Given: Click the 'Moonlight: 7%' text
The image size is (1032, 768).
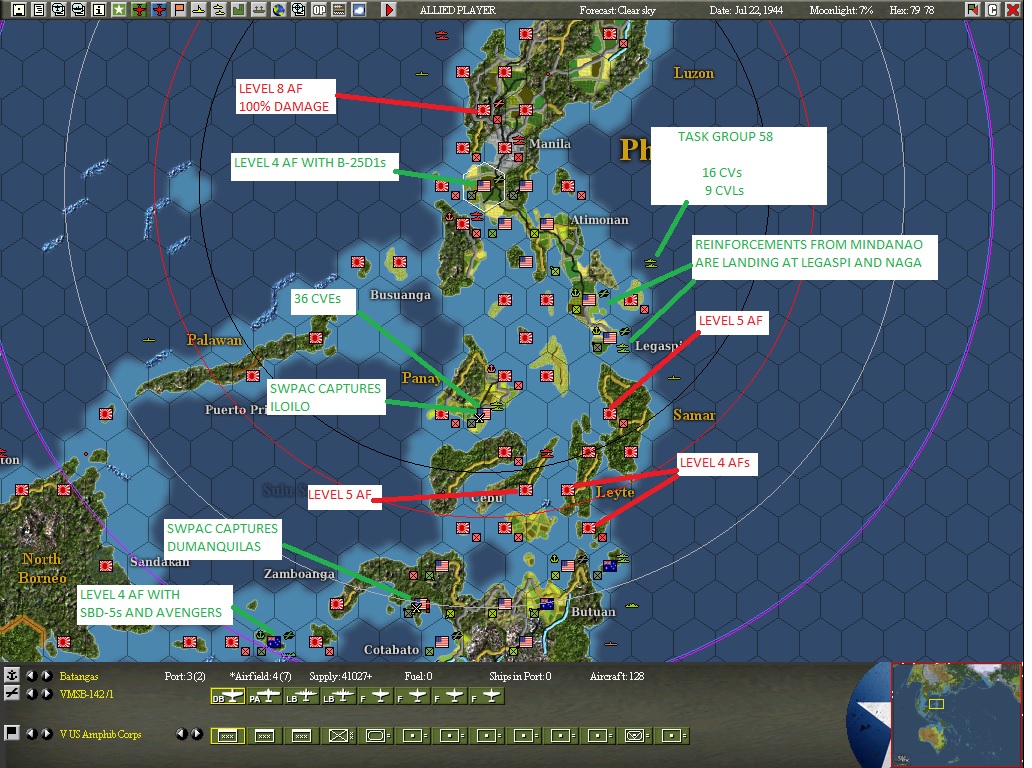Looking at the screenshot, I should tap(841, 10).
